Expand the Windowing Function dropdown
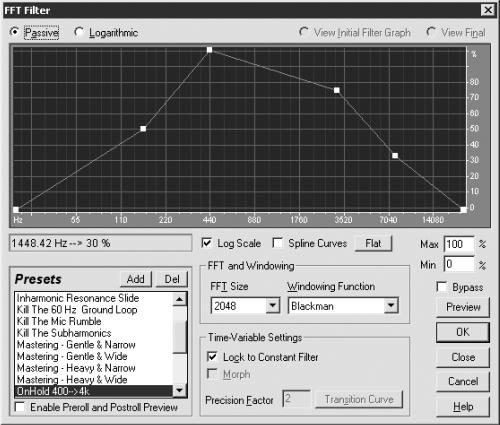 391,305
